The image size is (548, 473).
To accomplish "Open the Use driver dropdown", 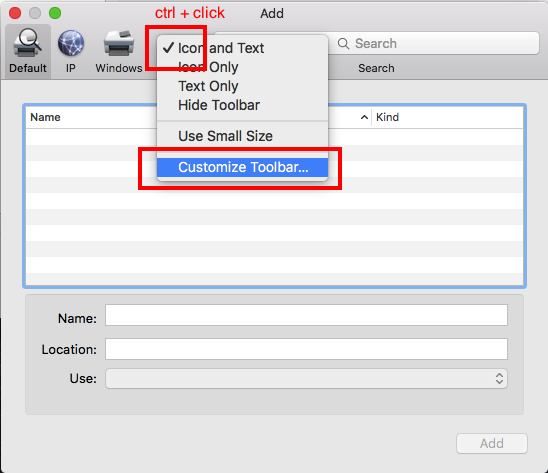I will pyautogui.click(x=306, y=379).
